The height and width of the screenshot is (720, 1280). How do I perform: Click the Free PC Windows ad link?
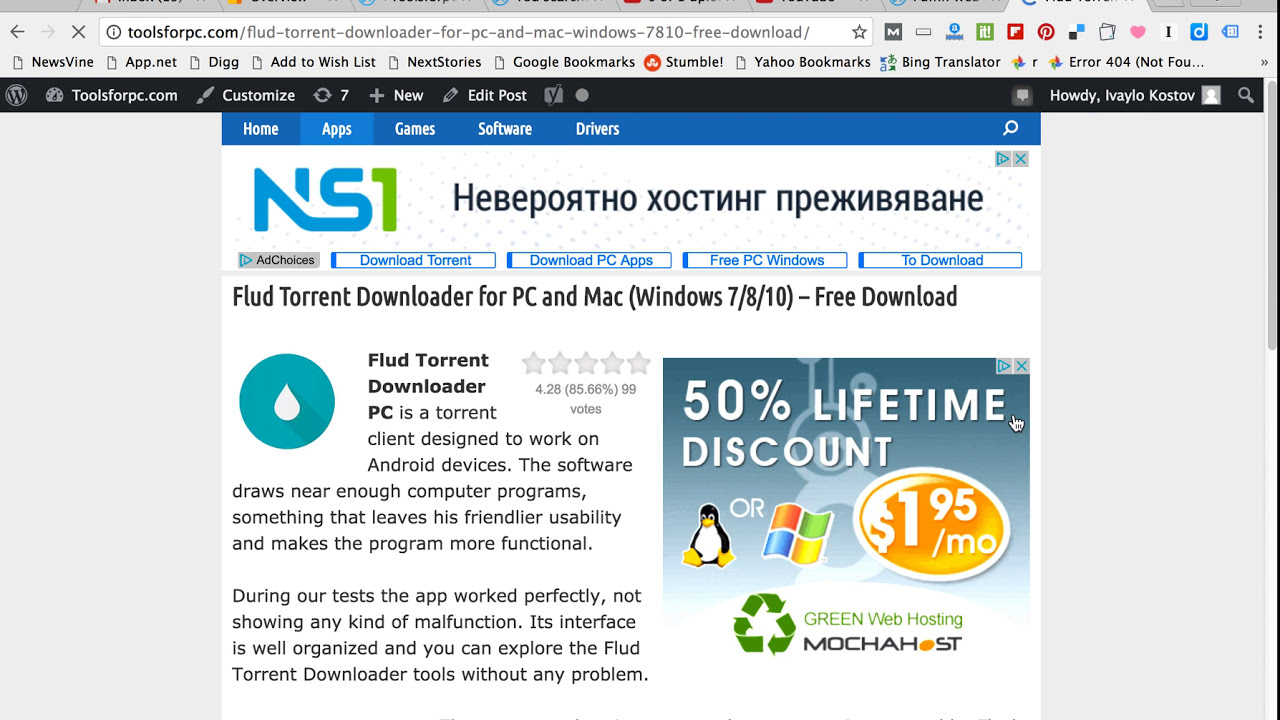coord(766,260)
